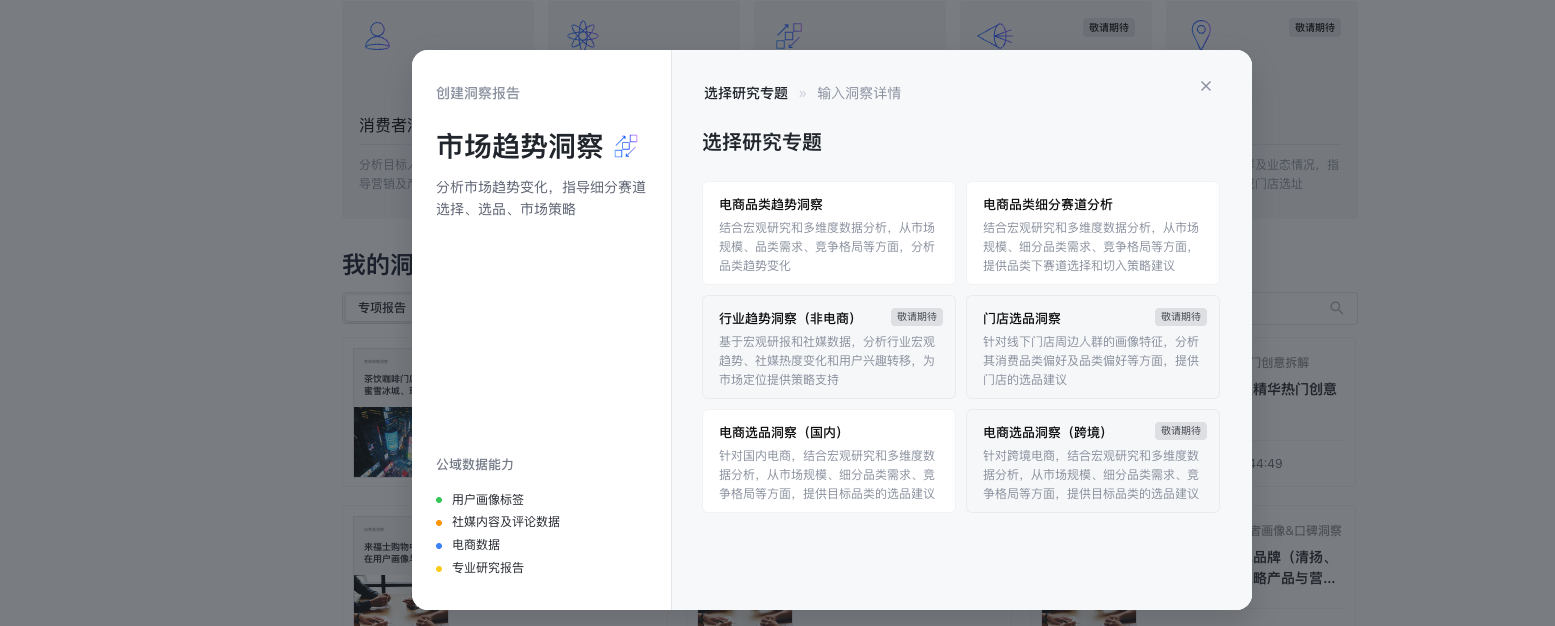Click the green dot beside 用户画像标签
1555x626 pixels.
439,499
